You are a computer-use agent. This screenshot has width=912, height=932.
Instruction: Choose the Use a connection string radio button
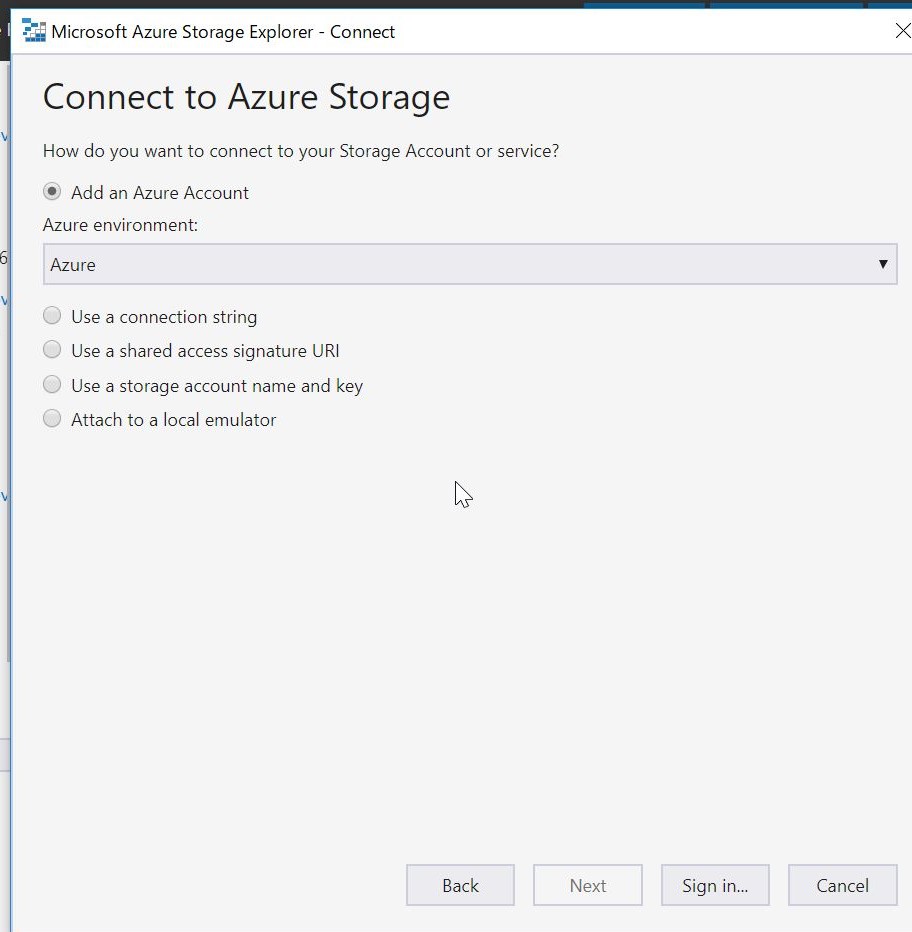click(52, 316)
